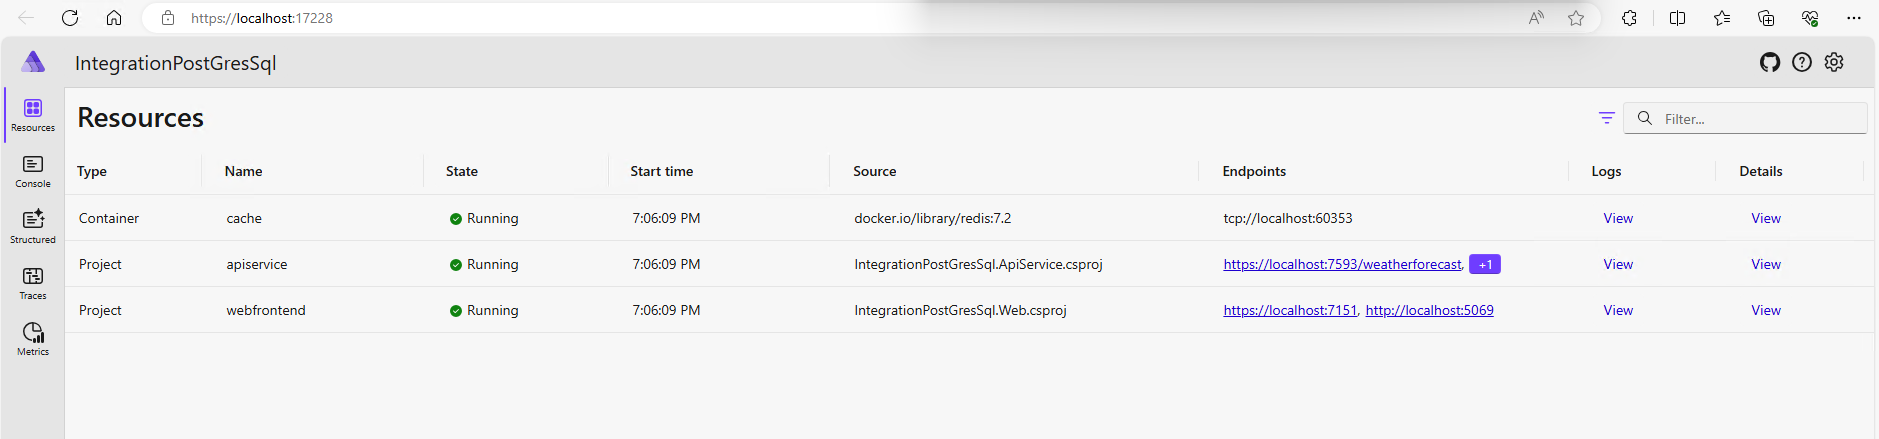
Task: Sort resources by State column header
Action: [x=462, y=172]
